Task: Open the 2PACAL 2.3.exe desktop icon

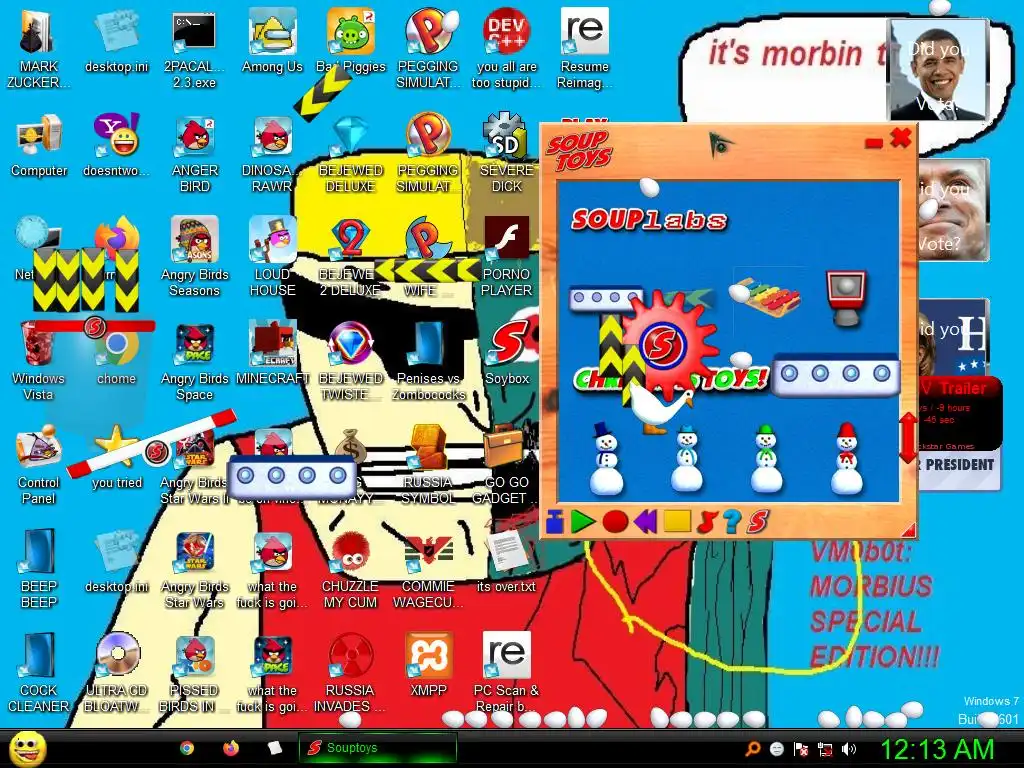Action: coord(194,48)
